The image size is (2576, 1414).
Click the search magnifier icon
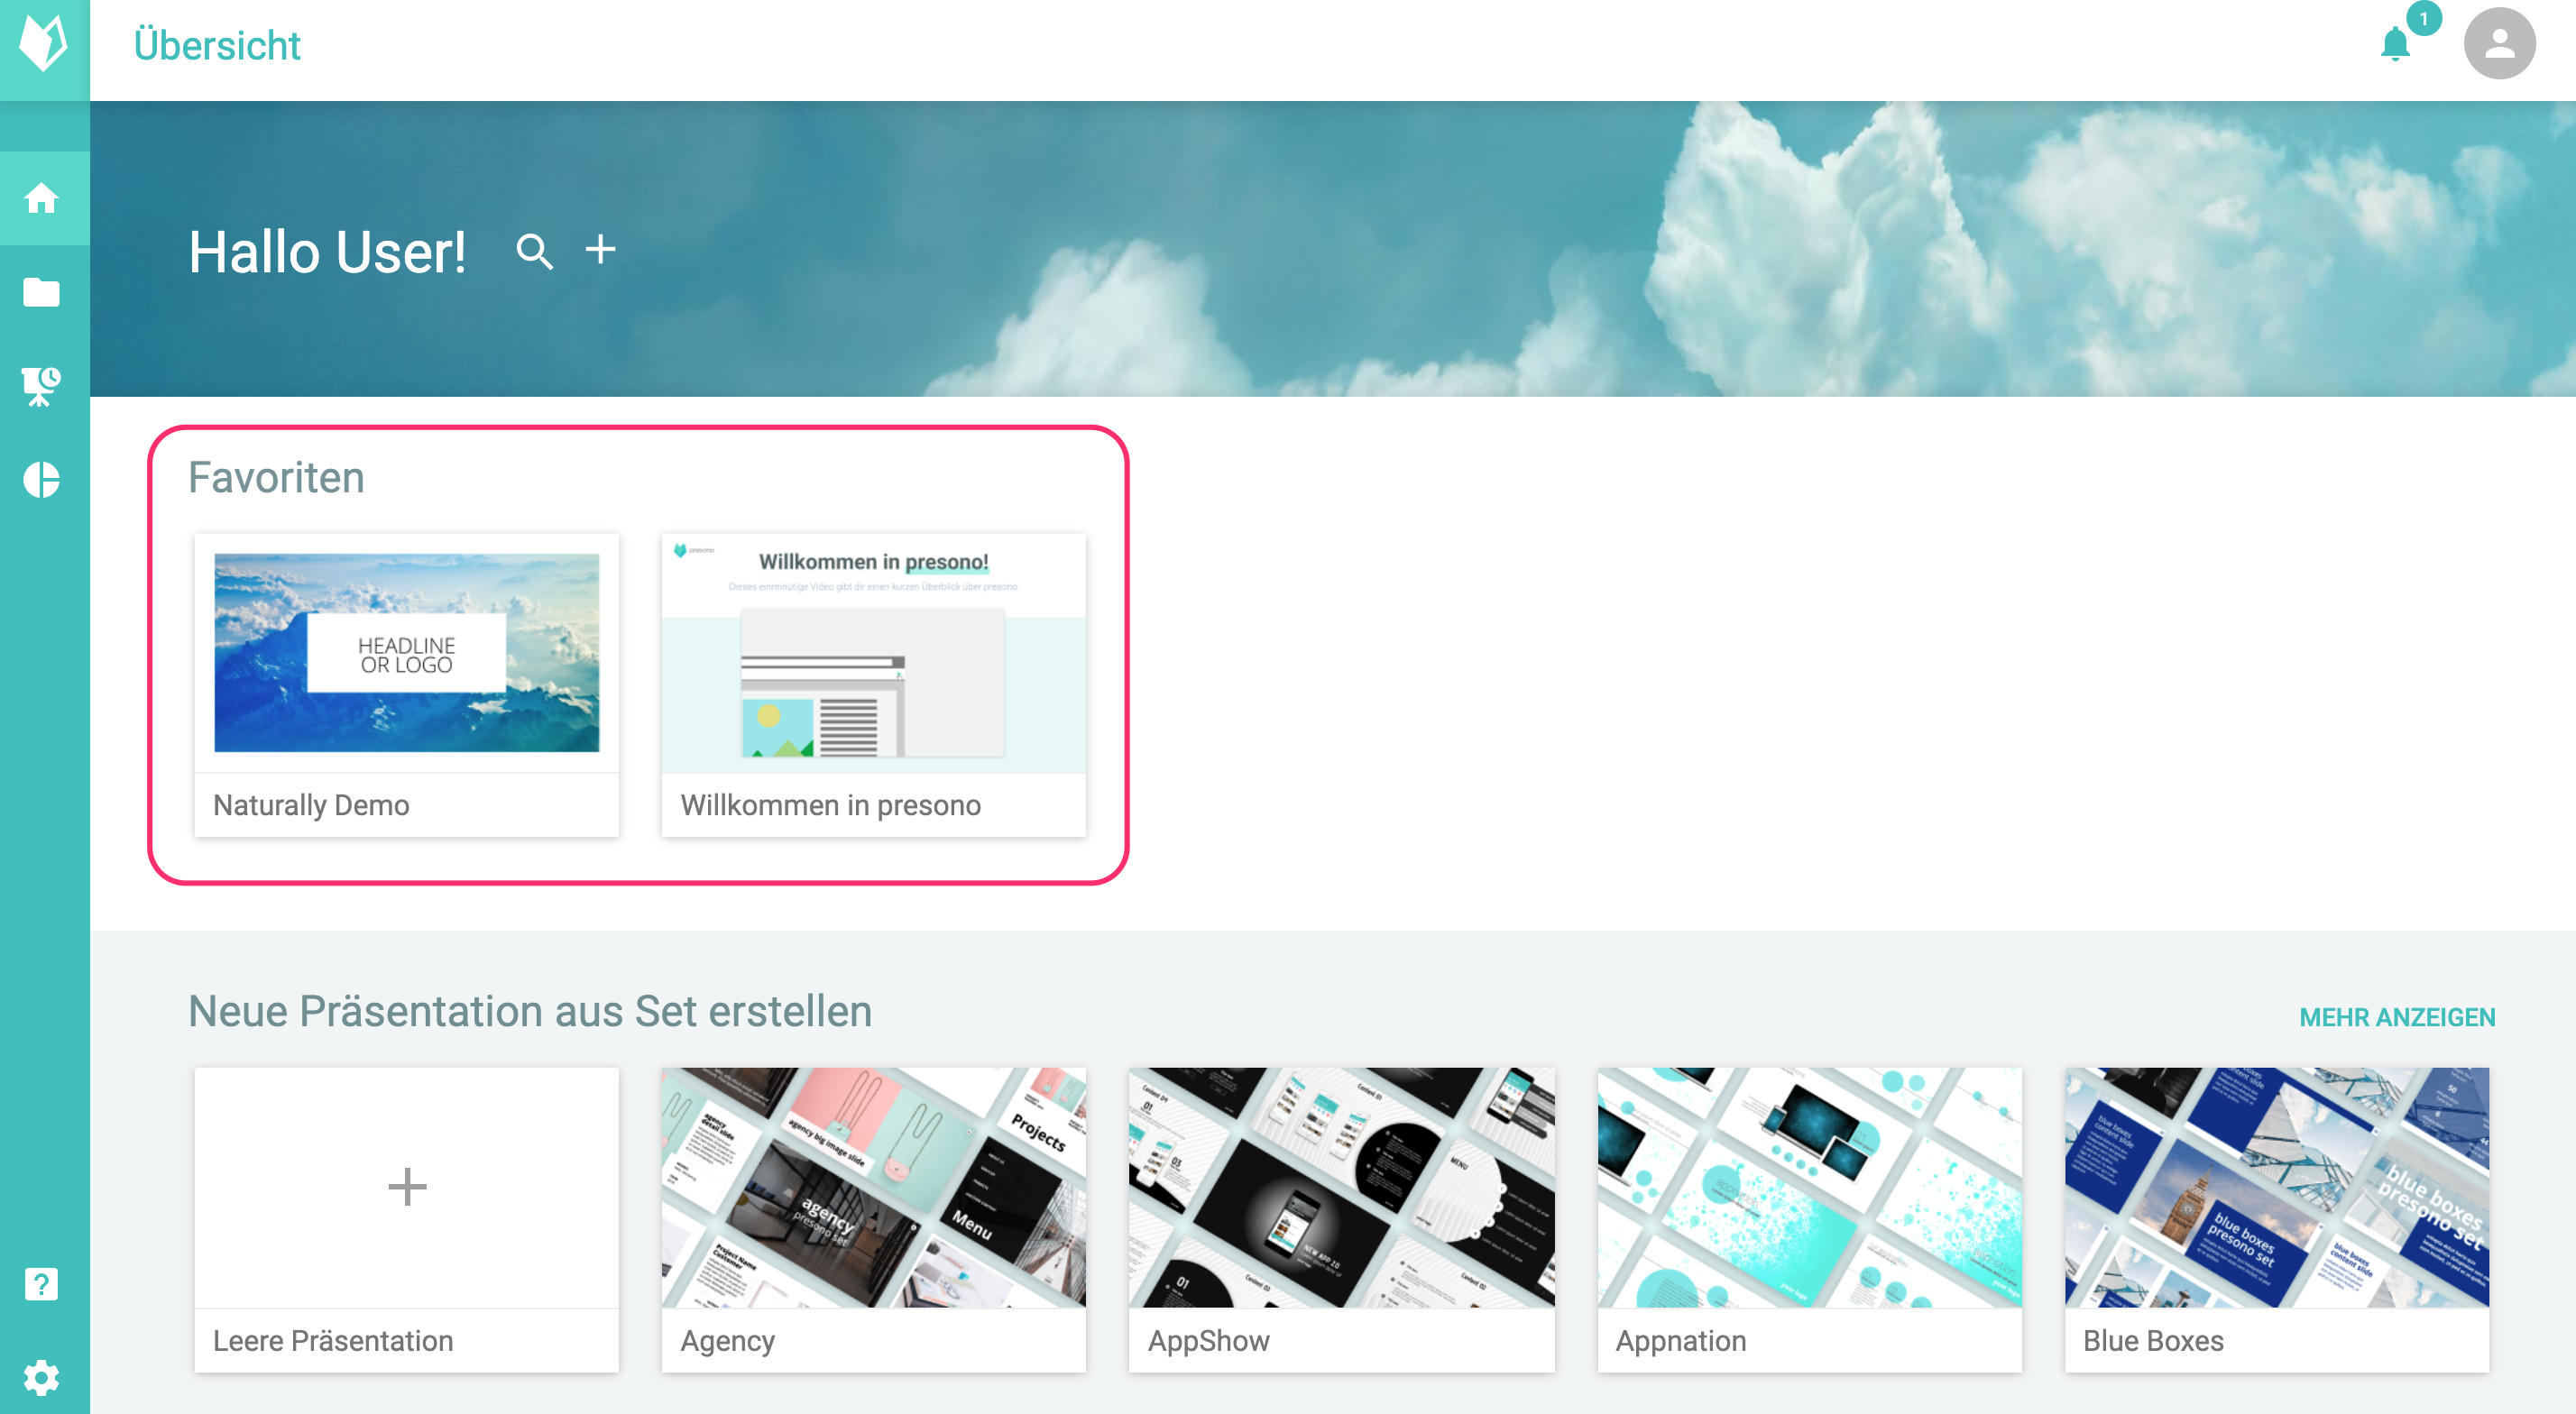(x=535, y=252)
